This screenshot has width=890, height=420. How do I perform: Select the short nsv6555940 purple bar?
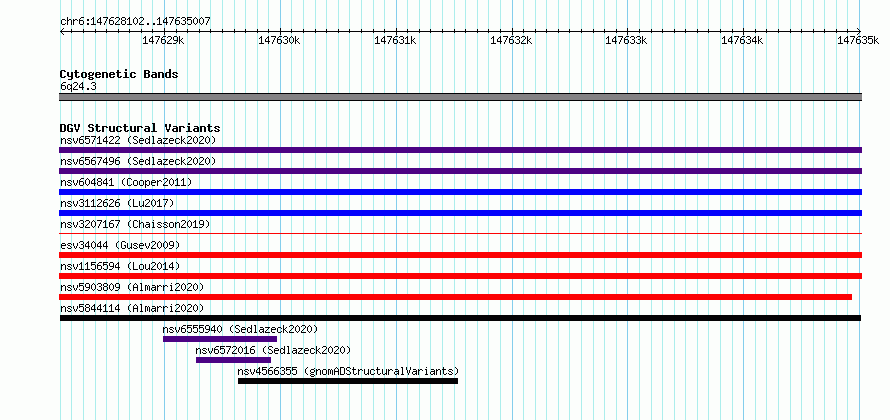[x=220, y=339]
